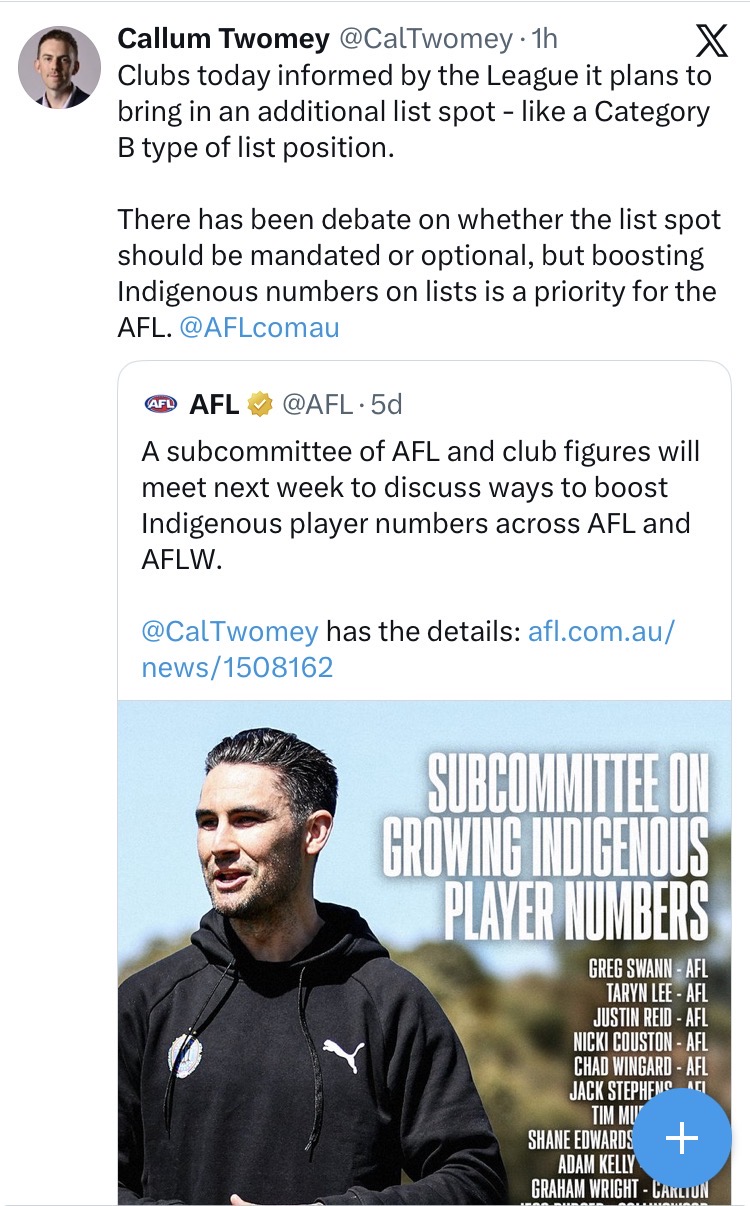
Task: Open the subcommittee image in quoted tweet
Action: point(424,952)
